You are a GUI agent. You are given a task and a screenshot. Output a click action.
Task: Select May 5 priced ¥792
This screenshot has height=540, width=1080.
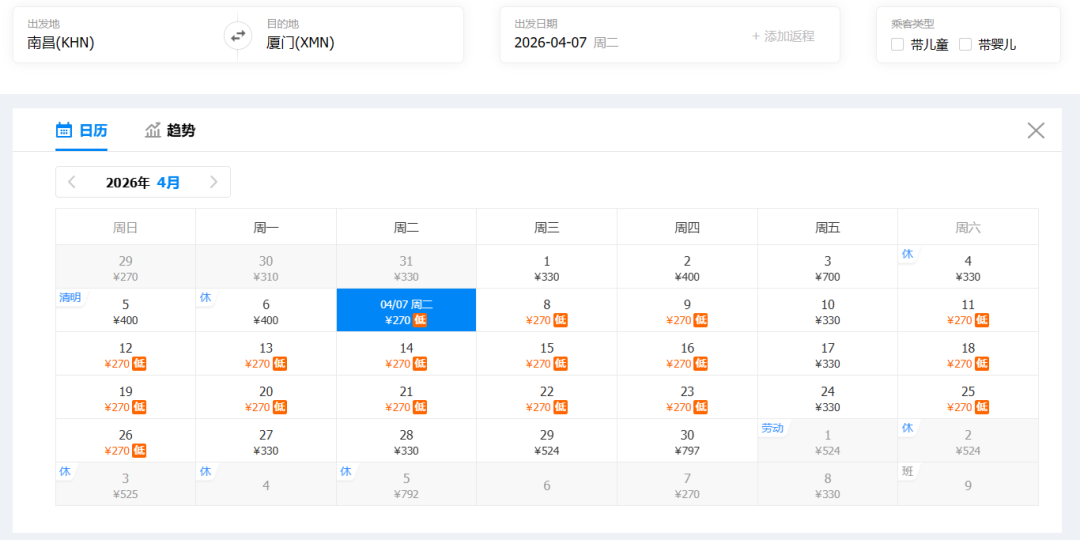pyautogui.click(x=406, y=484)
